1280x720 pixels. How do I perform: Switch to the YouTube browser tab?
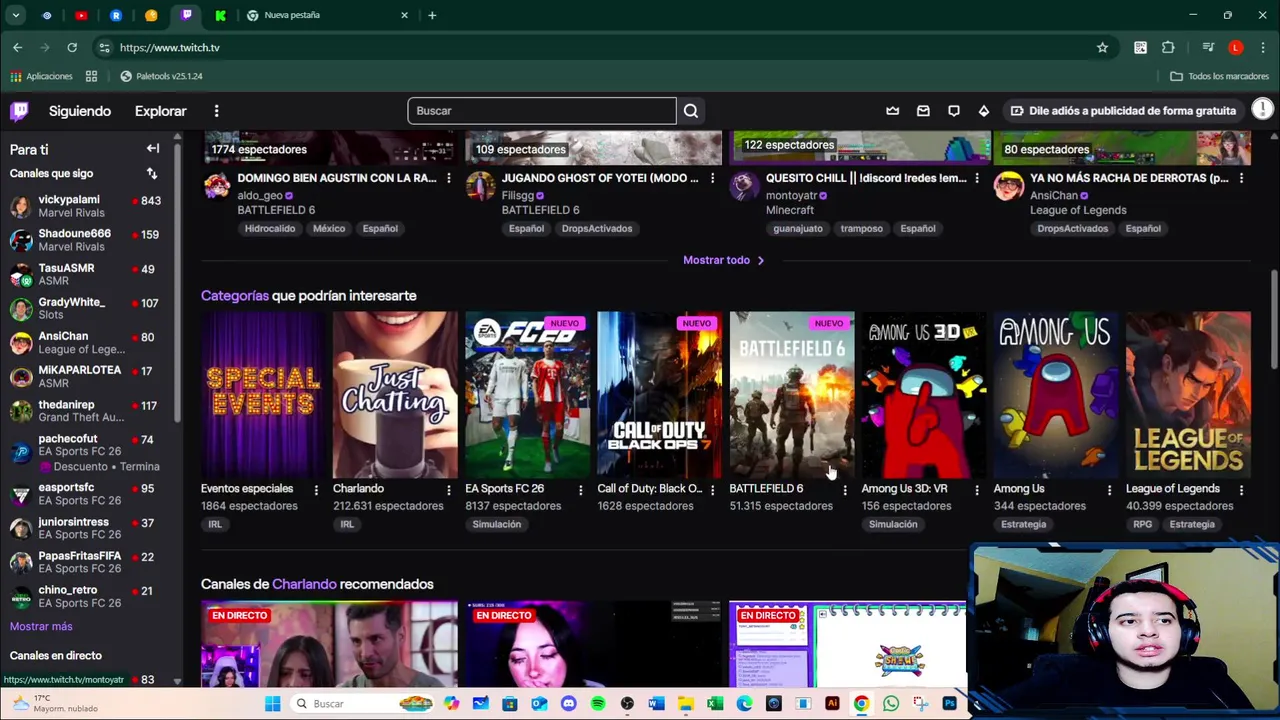click(x=81, y=15)
